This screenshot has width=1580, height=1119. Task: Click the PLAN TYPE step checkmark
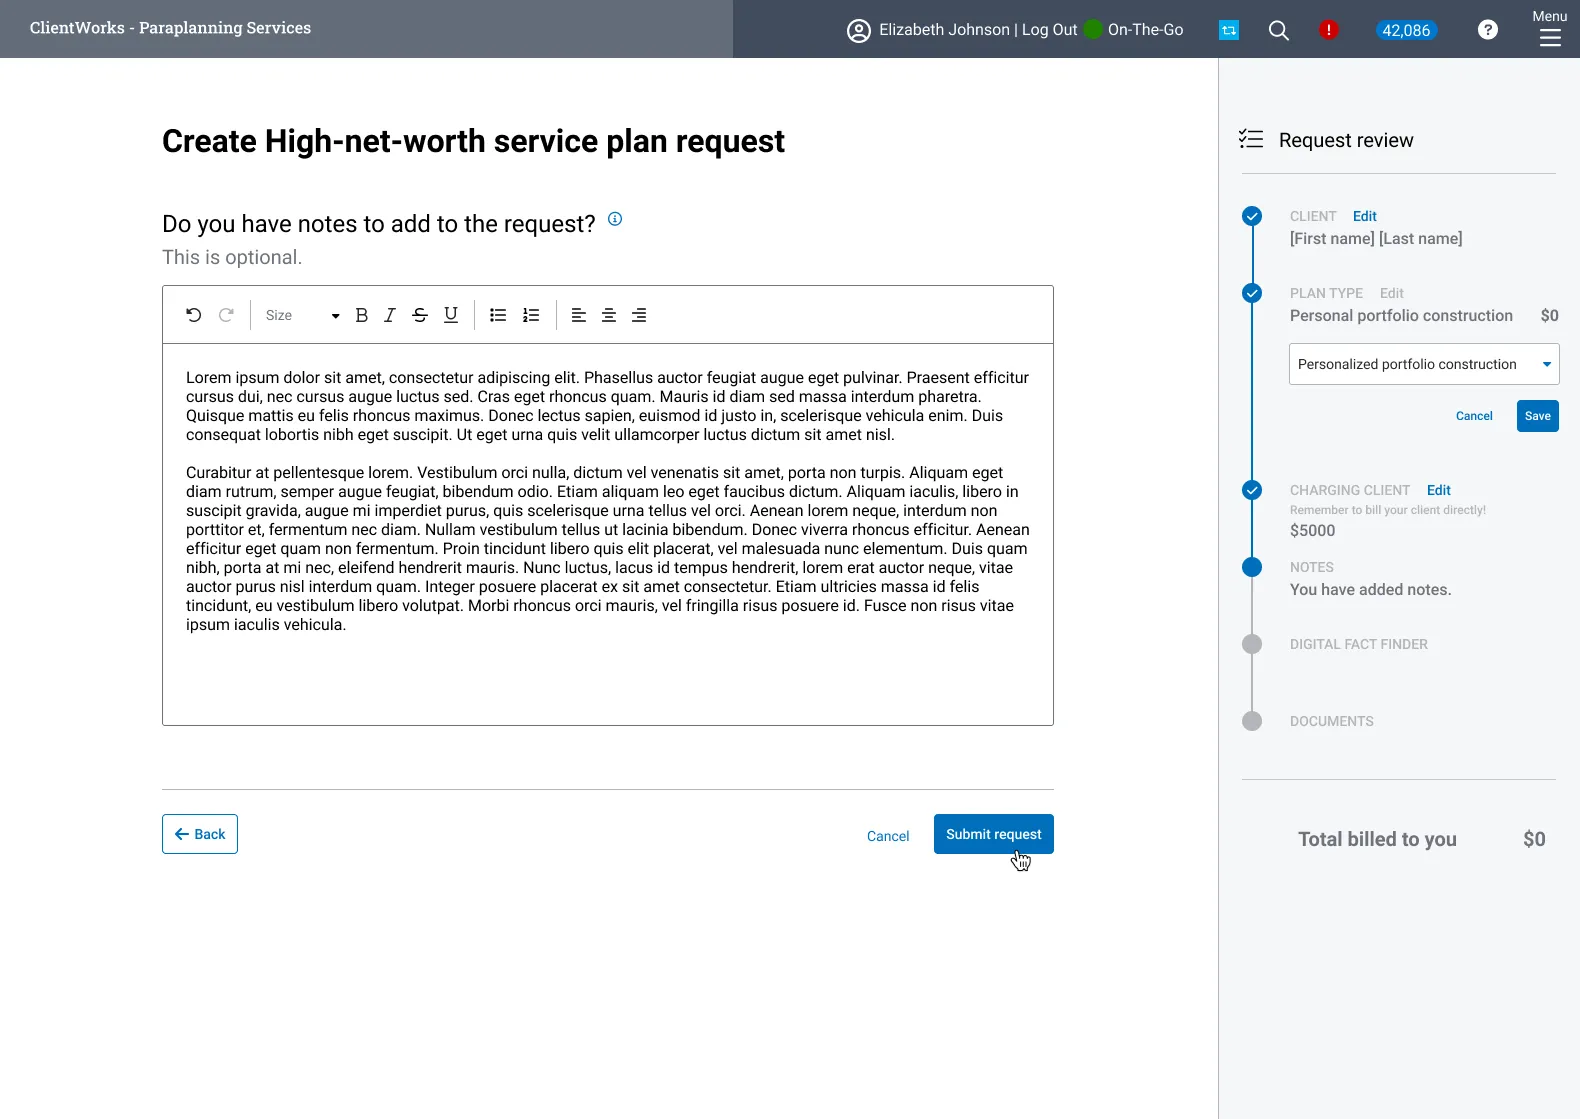point(1252,293)
